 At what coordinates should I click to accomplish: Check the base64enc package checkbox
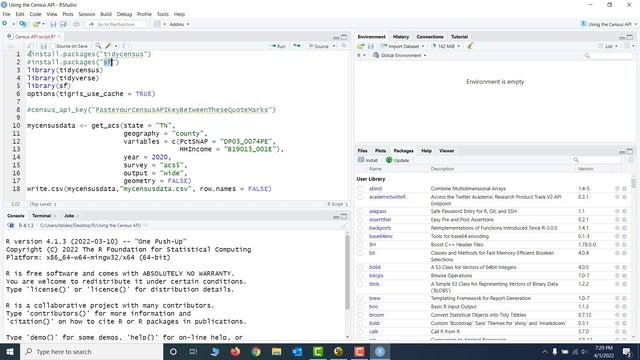360,236
